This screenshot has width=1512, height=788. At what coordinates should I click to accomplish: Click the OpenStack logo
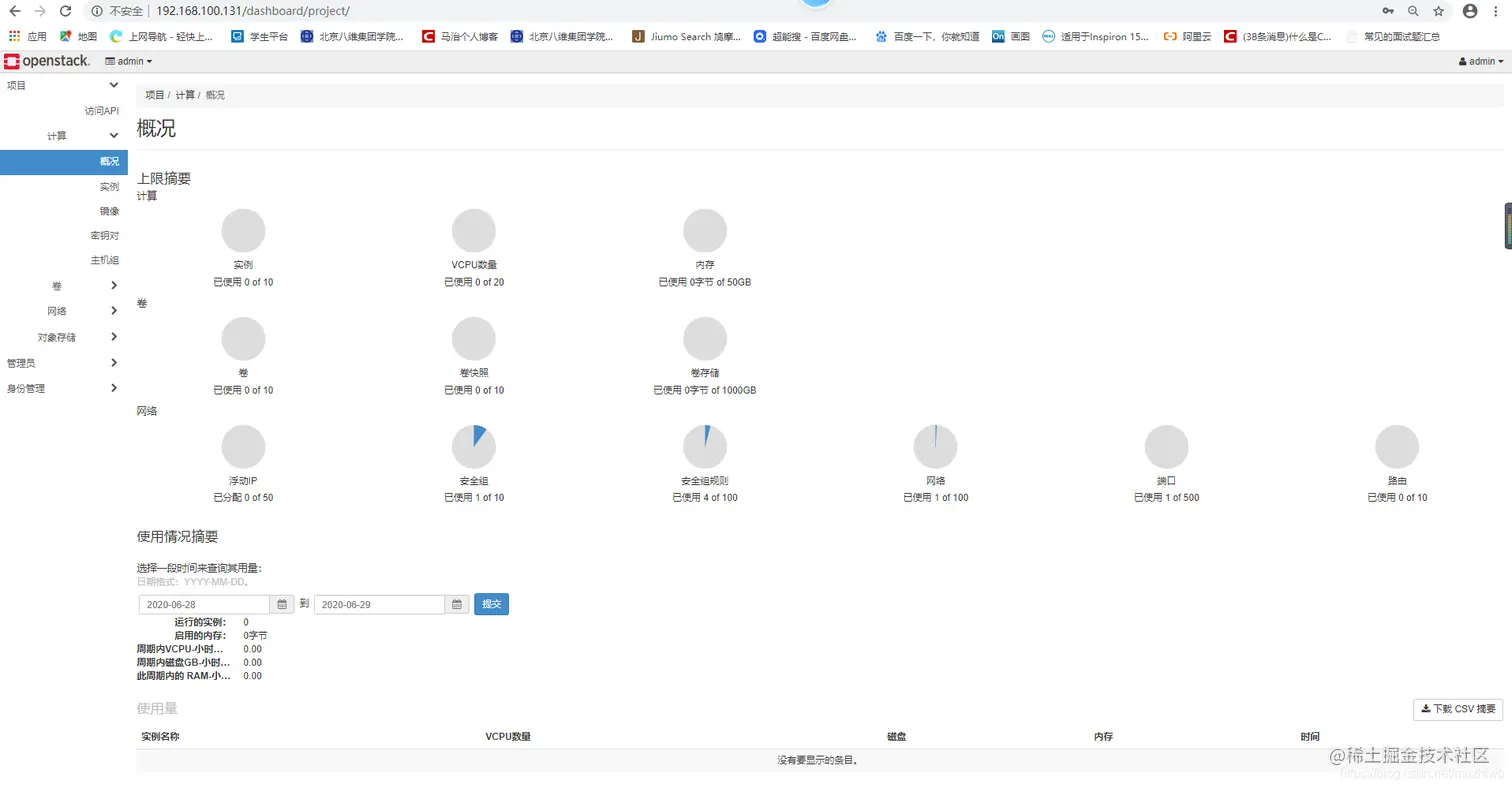coord(47,61)
